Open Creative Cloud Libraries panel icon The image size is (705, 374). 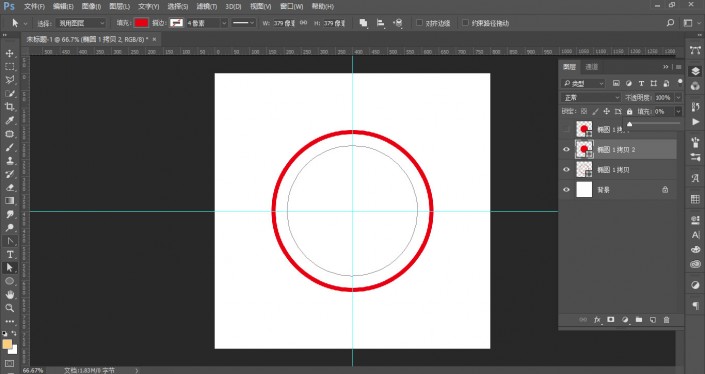click(695, 264)
